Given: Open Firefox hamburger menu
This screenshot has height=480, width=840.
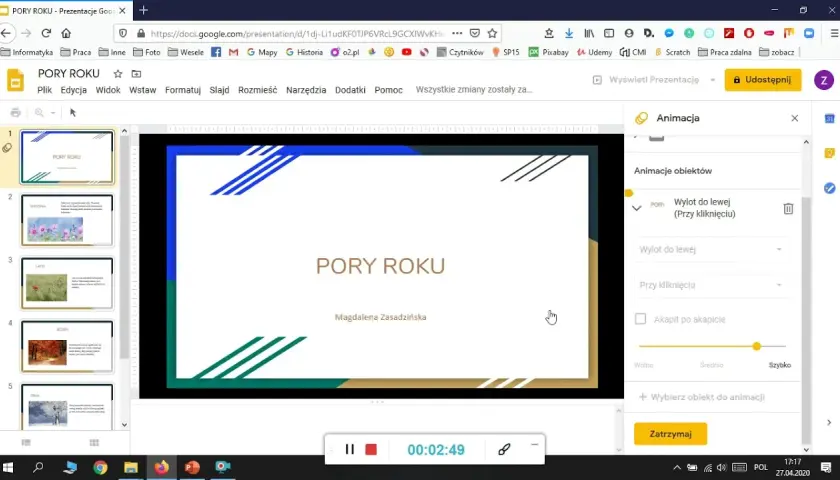Looking at the screenshot, I should point(834,33).
